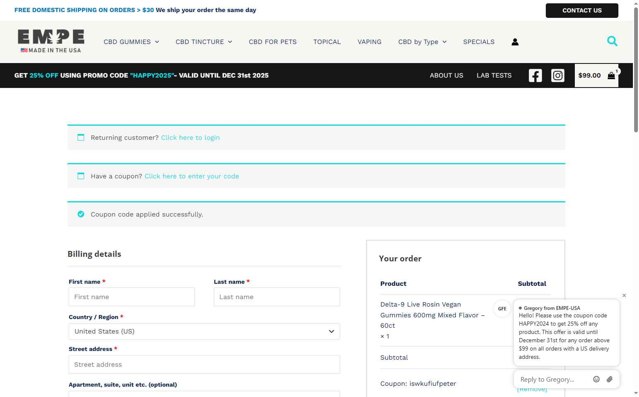
Task: Open the ABOUT US page
Action: [446, 75]
